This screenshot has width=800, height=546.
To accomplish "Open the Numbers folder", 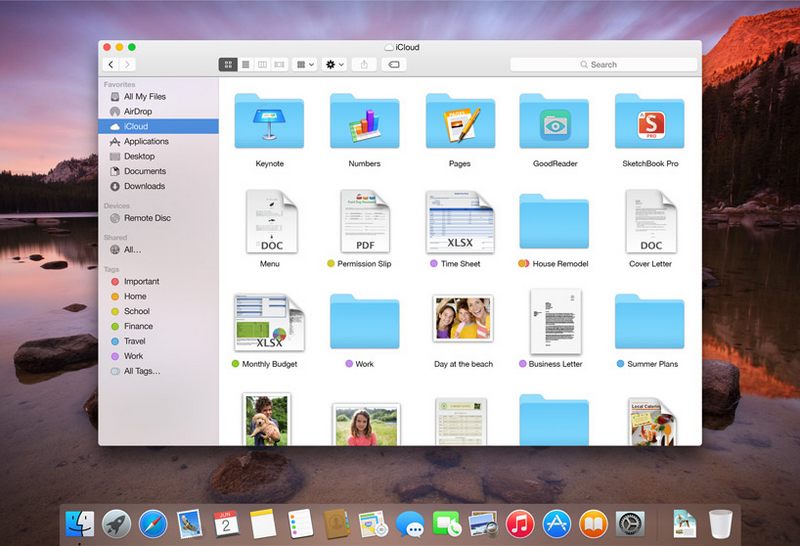I will (x=364, y=121).
